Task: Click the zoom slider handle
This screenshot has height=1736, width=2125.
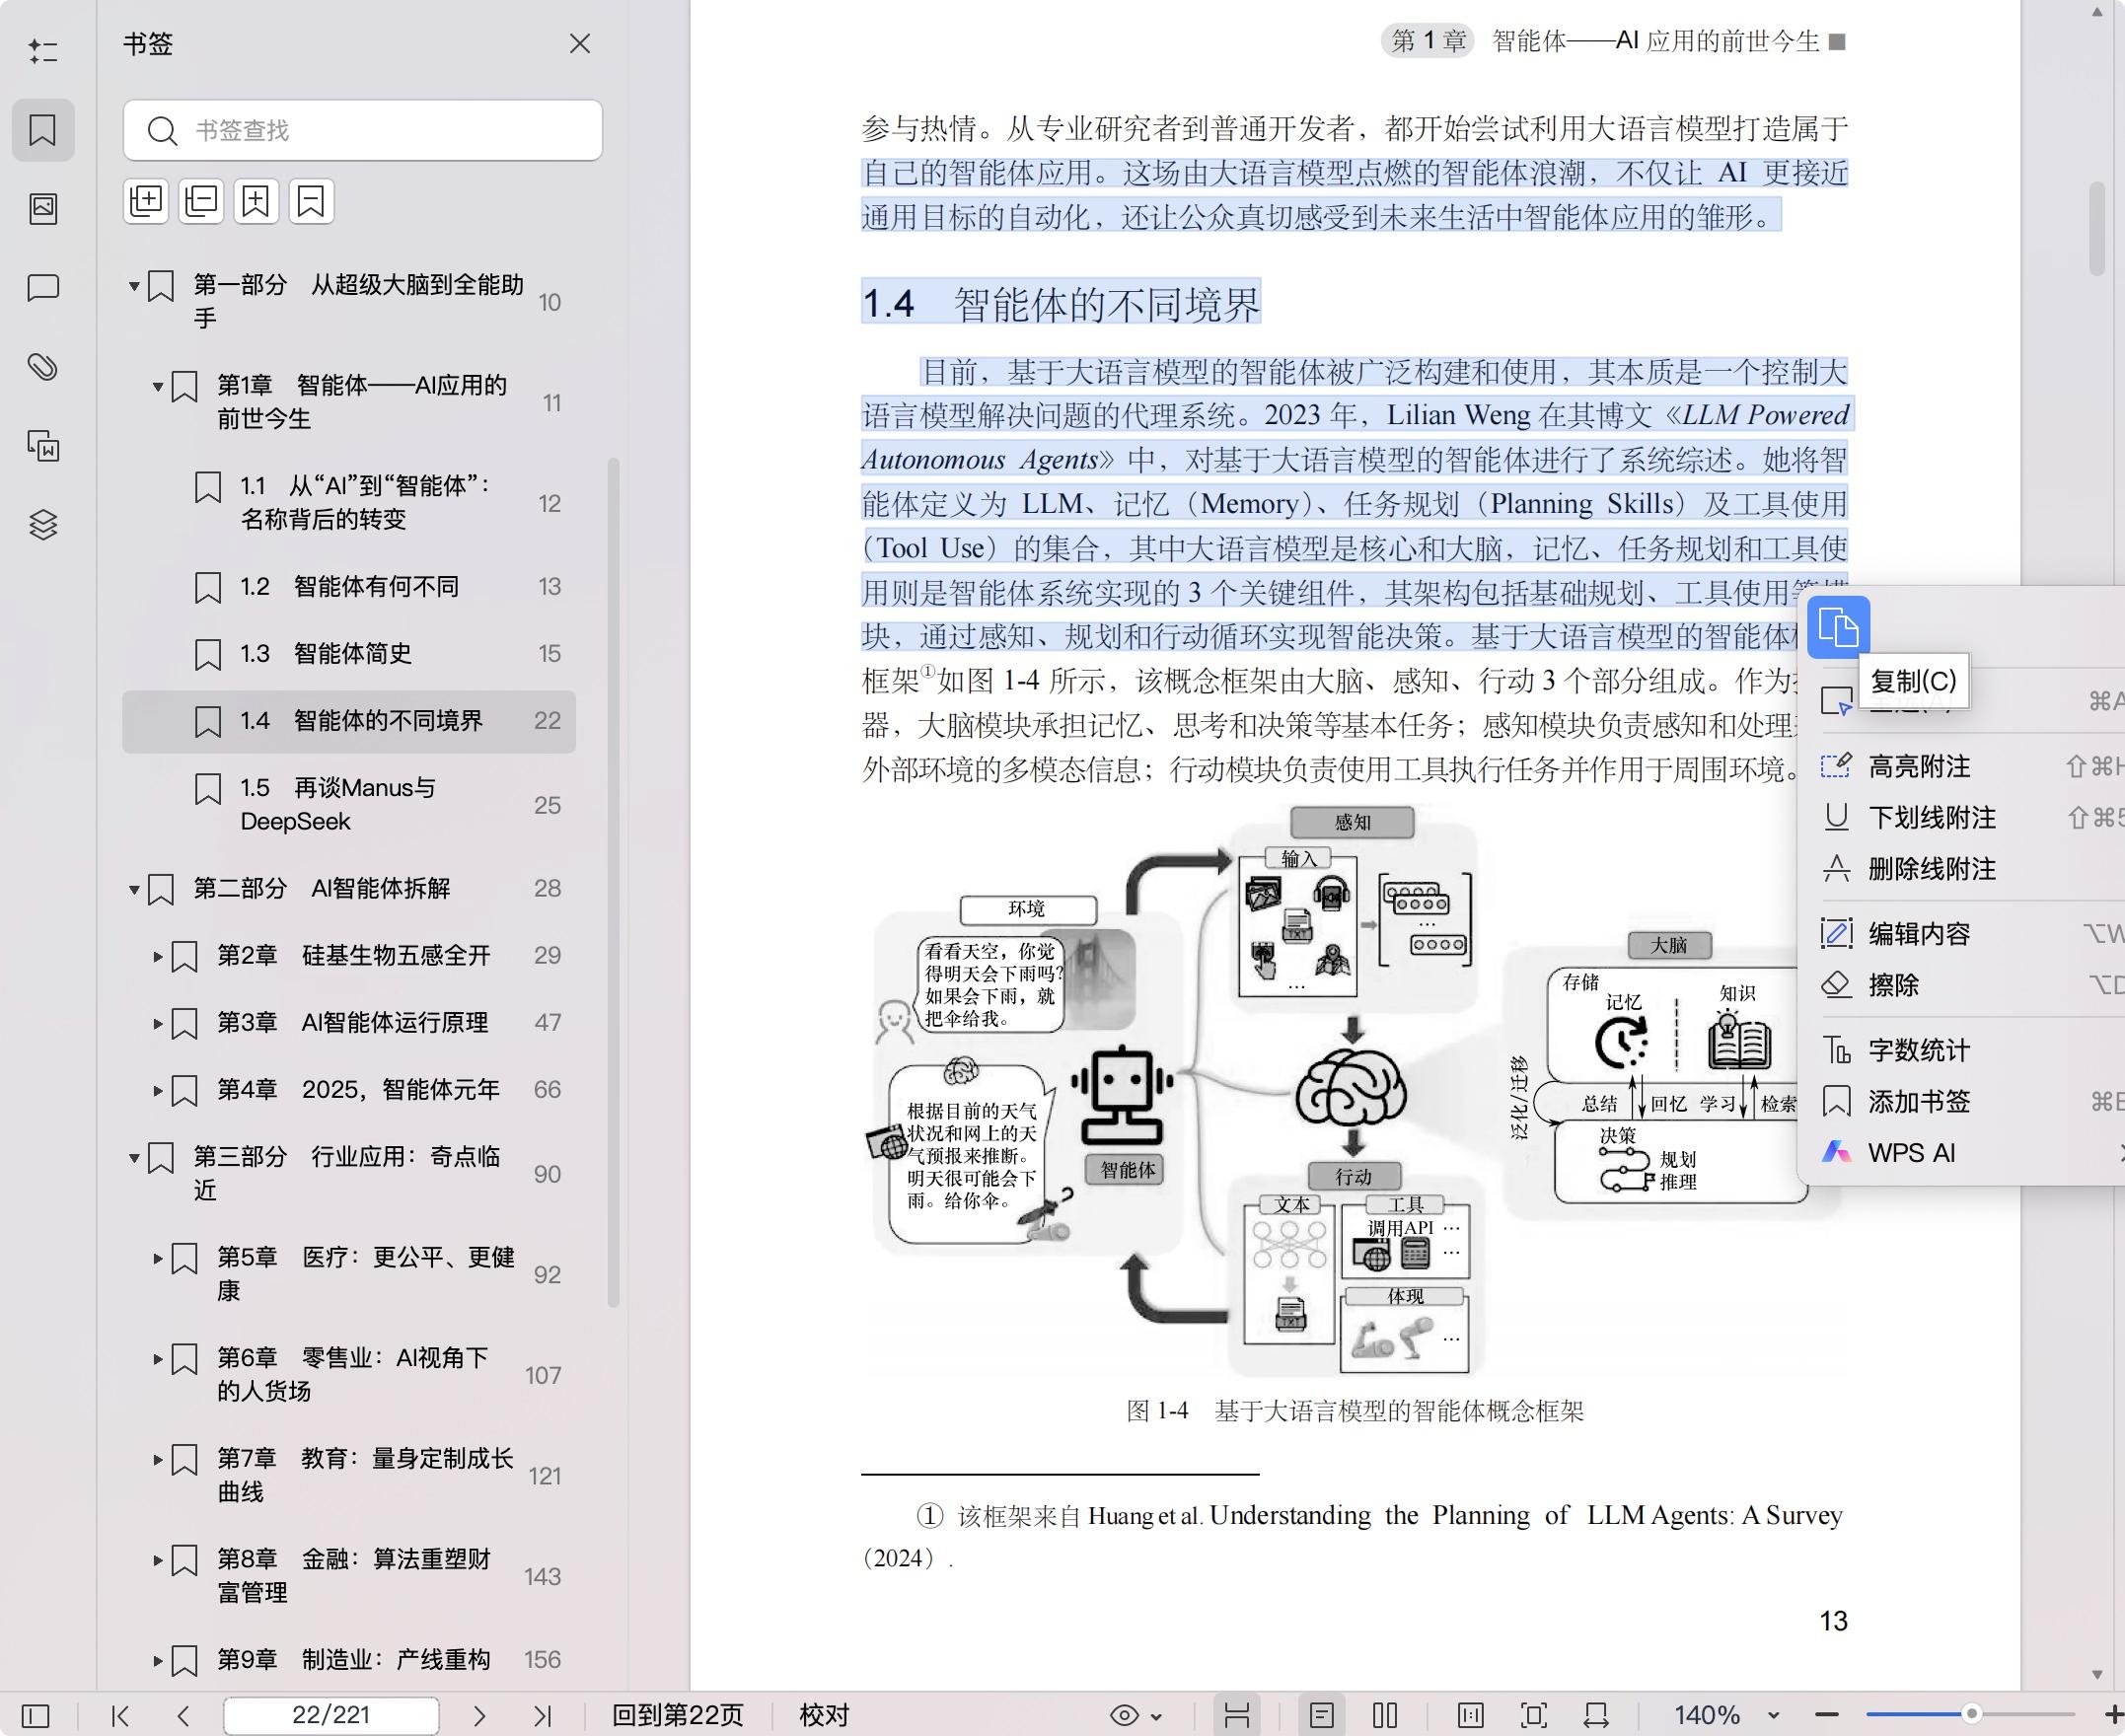Action: tap(1971, 1714)
